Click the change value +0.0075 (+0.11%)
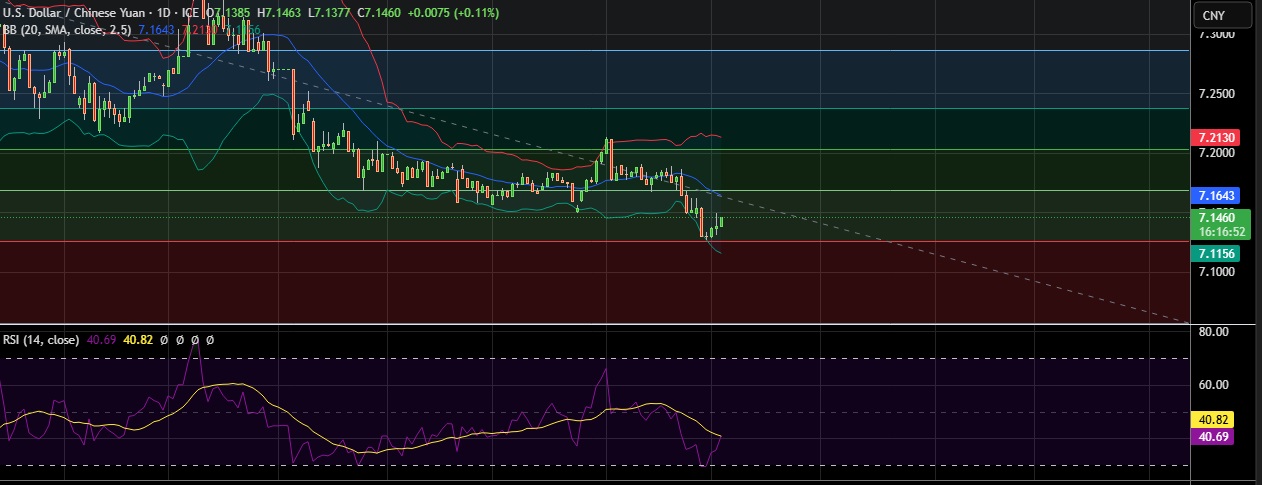This screenshot has width=1262, height=485. pos(451,13)
